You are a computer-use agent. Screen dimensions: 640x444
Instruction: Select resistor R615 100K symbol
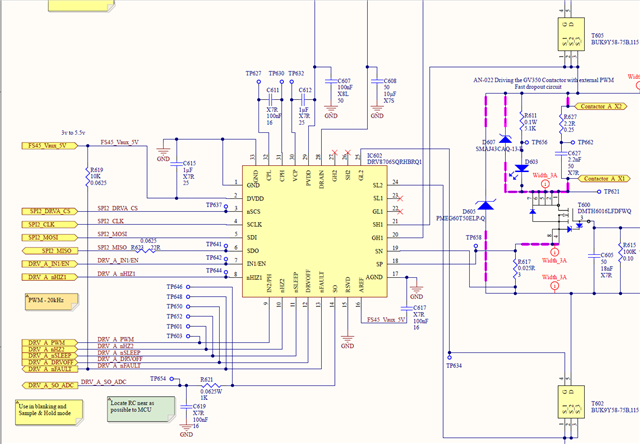[x=620, y=252]
